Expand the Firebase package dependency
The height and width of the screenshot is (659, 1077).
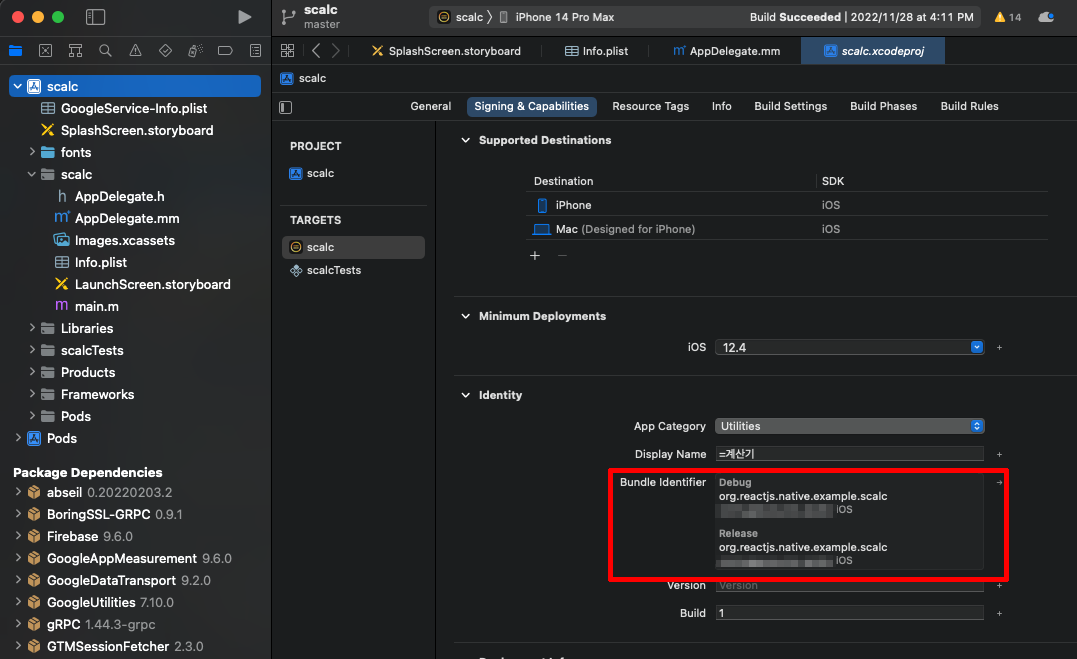coord(18,536)
